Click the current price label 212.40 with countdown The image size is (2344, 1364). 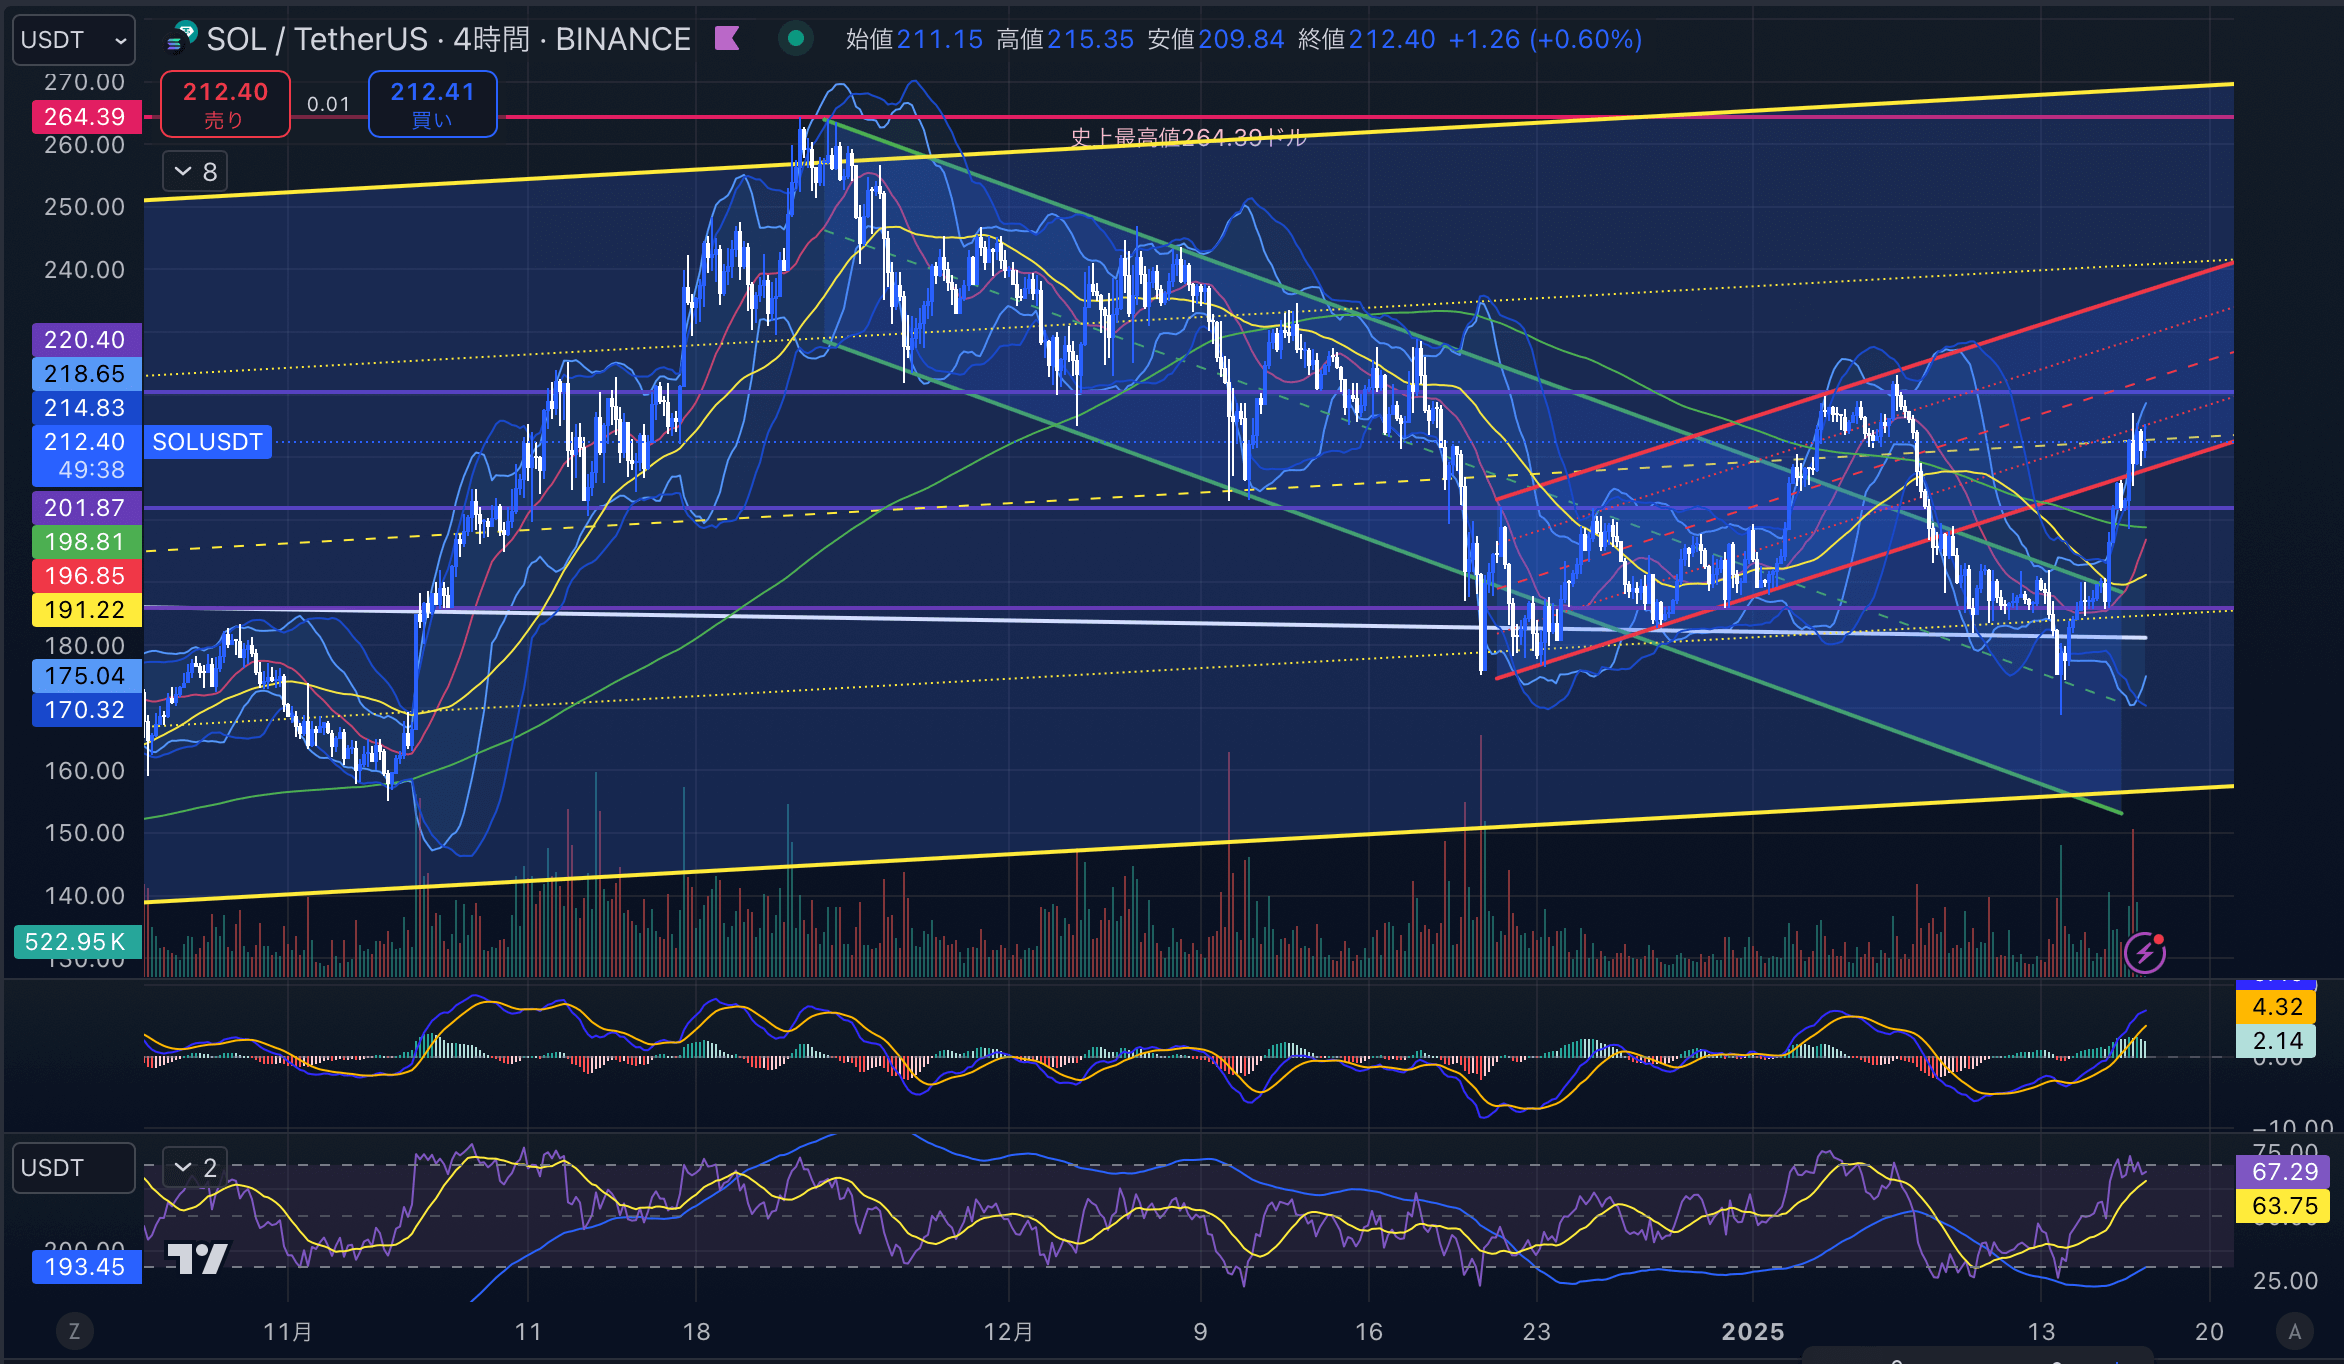click(x=86, y=456)
